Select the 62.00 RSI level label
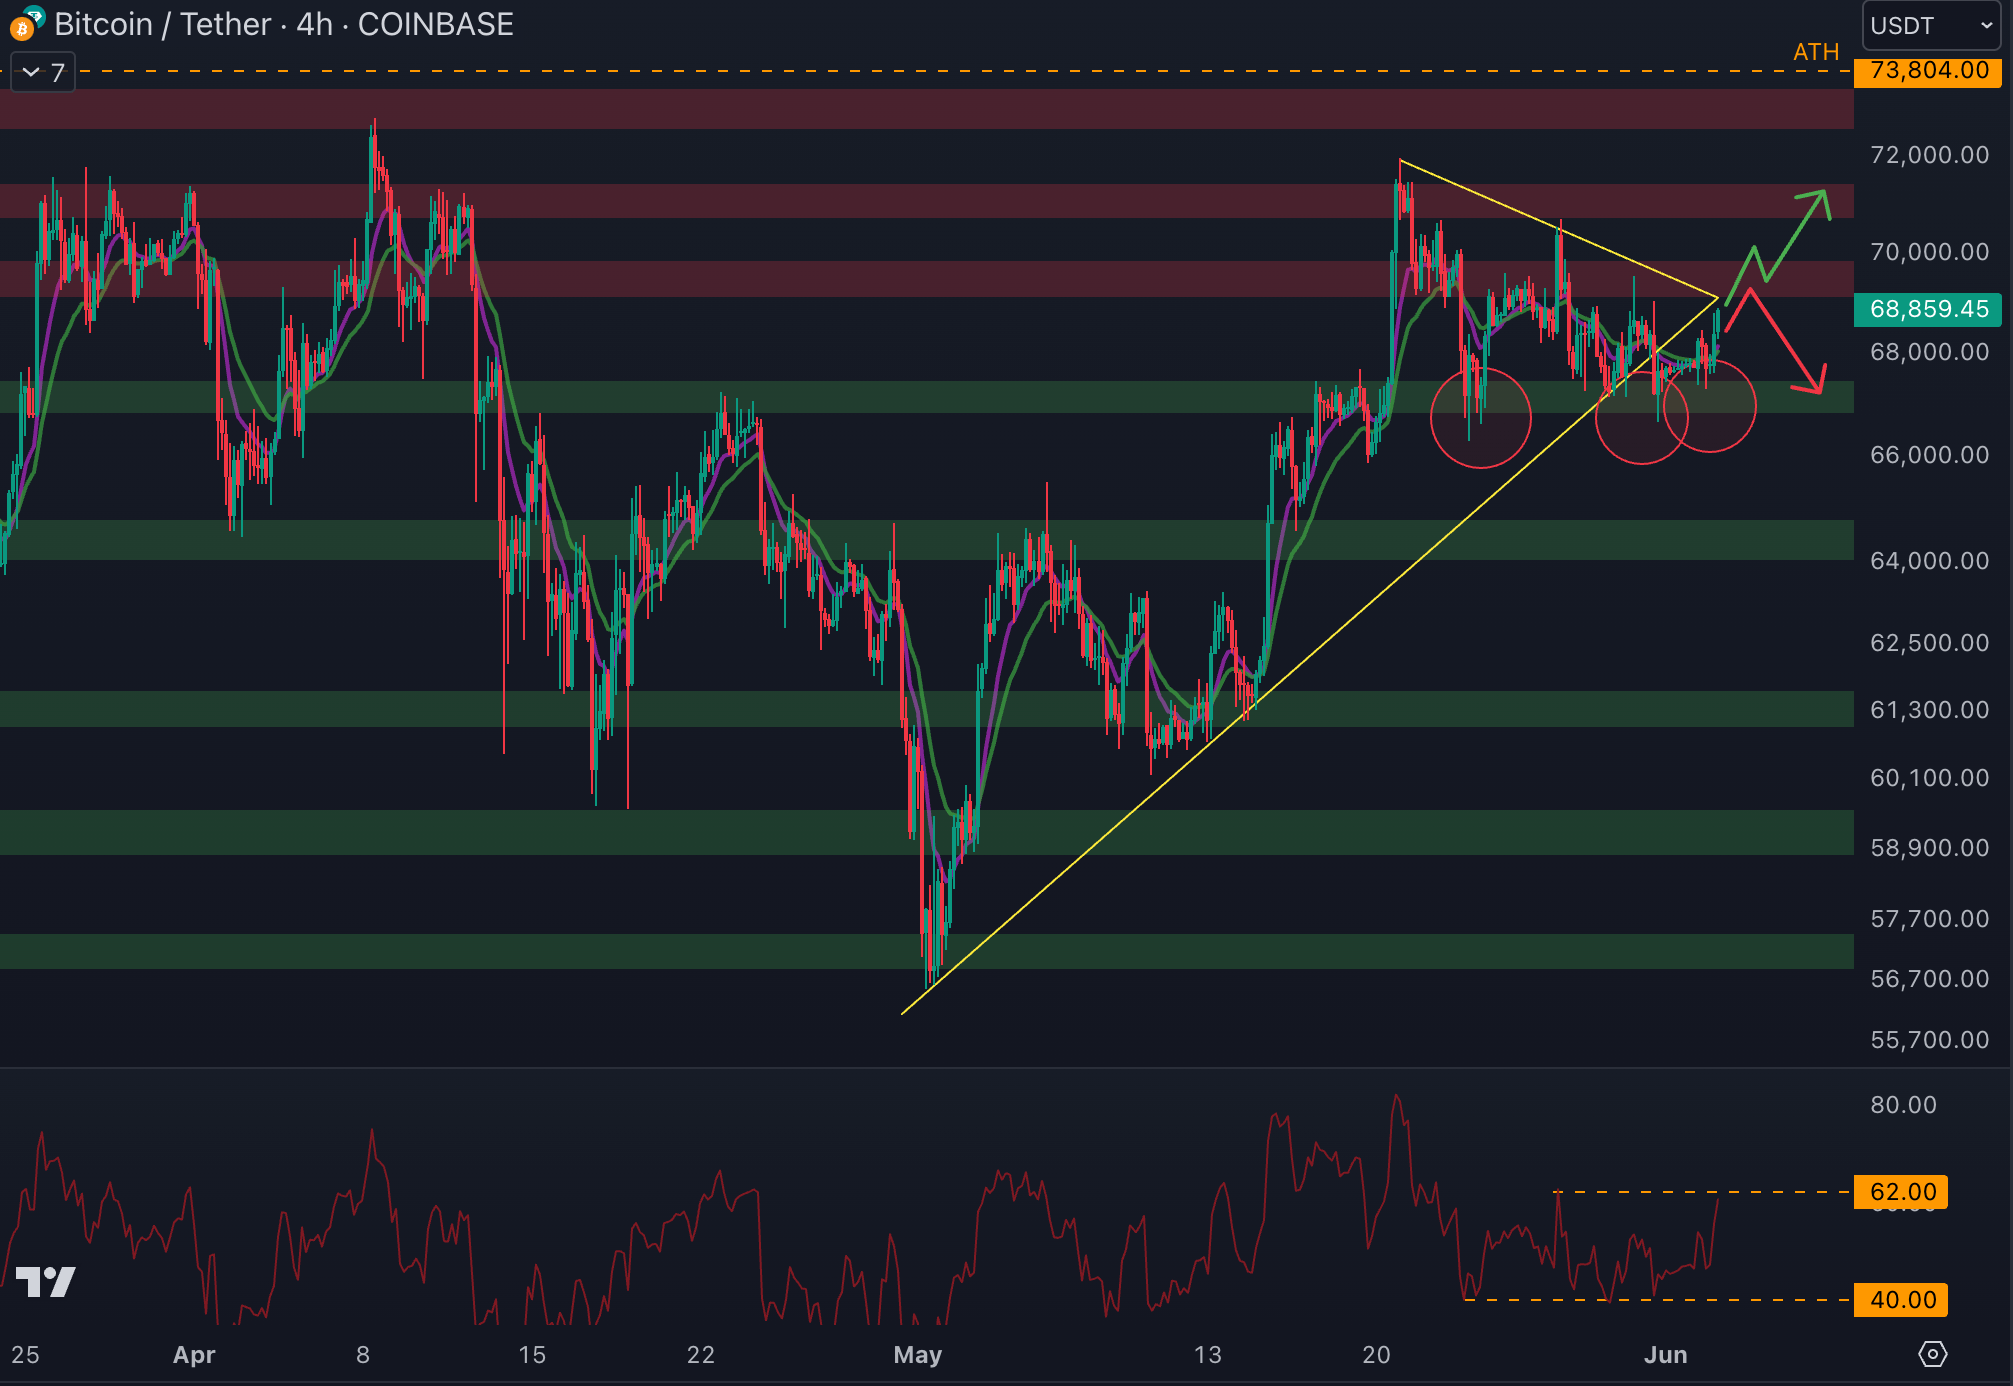Screen dimensions: 2013x1386 click(x=1902, y=1192)
